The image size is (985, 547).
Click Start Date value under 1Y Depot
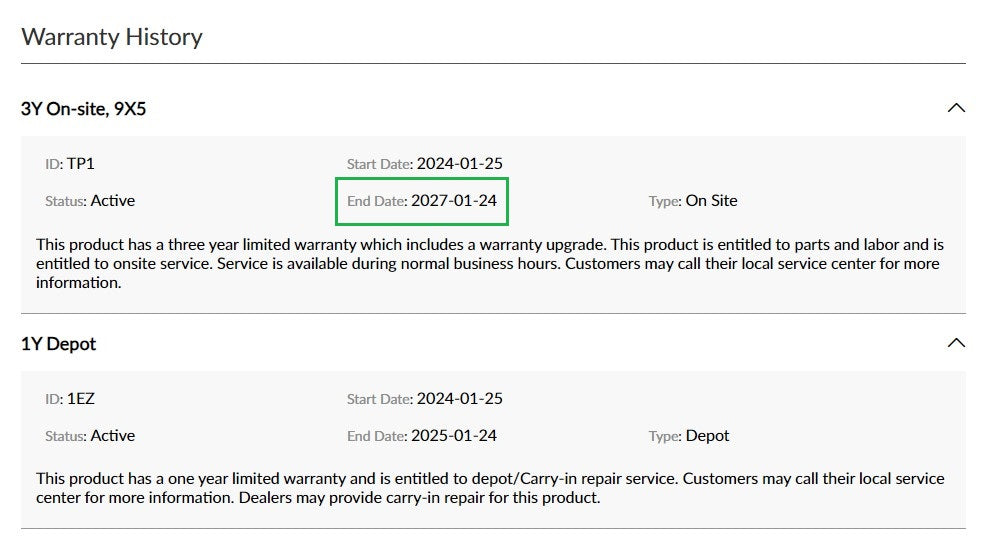tap(459, 398)
